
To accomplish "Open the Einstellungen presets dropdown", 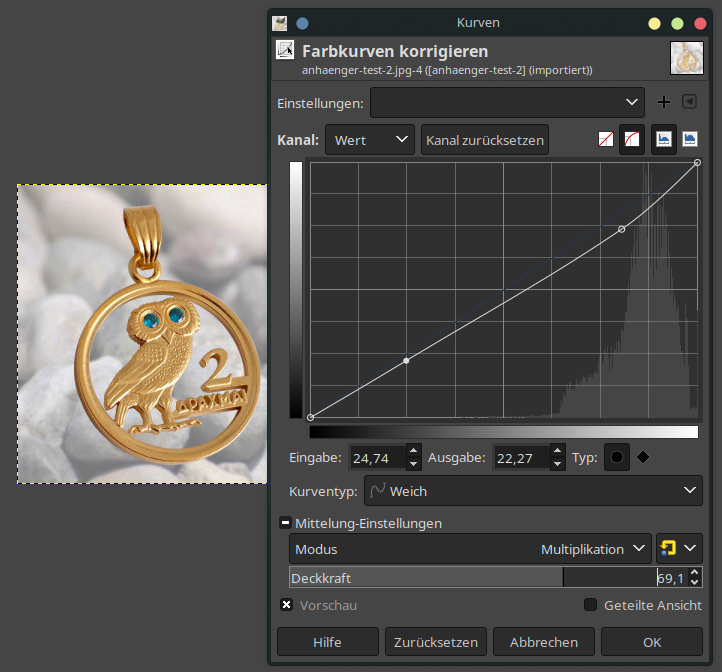I will [x=508, y=102].
